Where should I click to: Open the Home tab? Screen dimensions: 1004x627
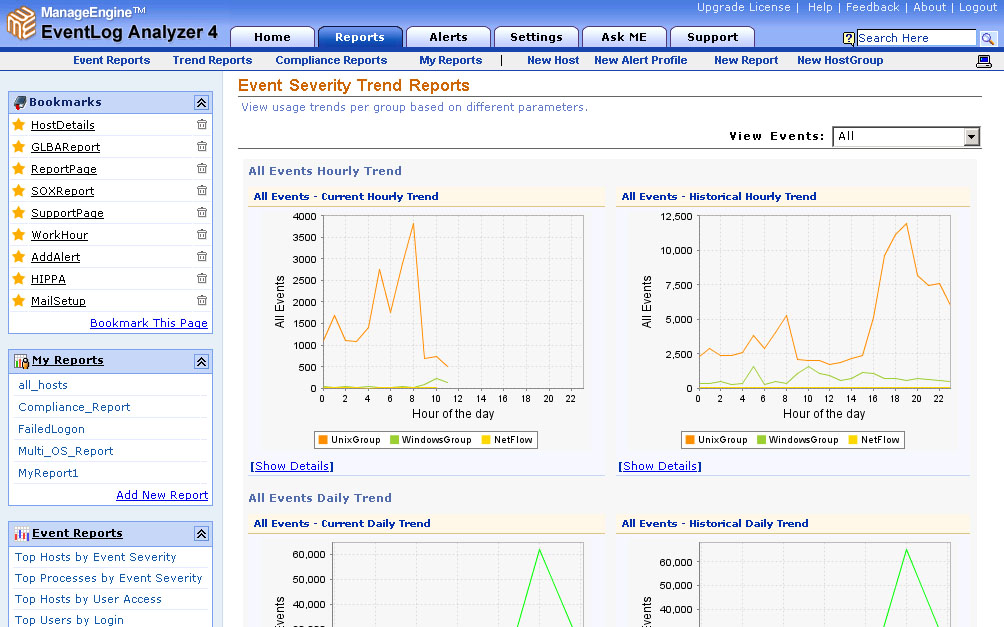click(x=272, y=37)
